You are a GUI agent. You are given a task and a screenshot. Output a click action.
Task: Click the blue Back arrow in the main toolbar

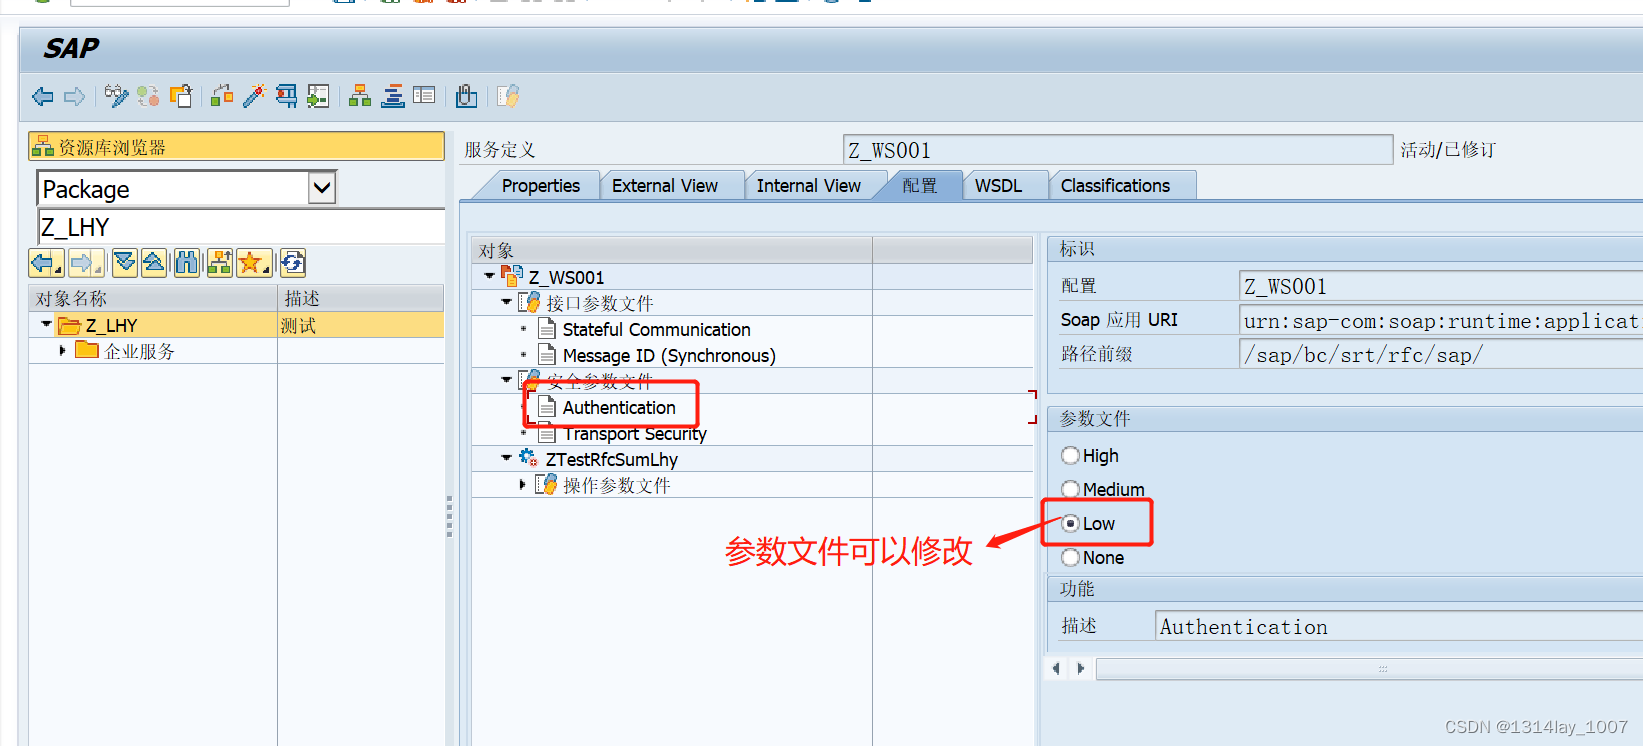pos(43,97)
